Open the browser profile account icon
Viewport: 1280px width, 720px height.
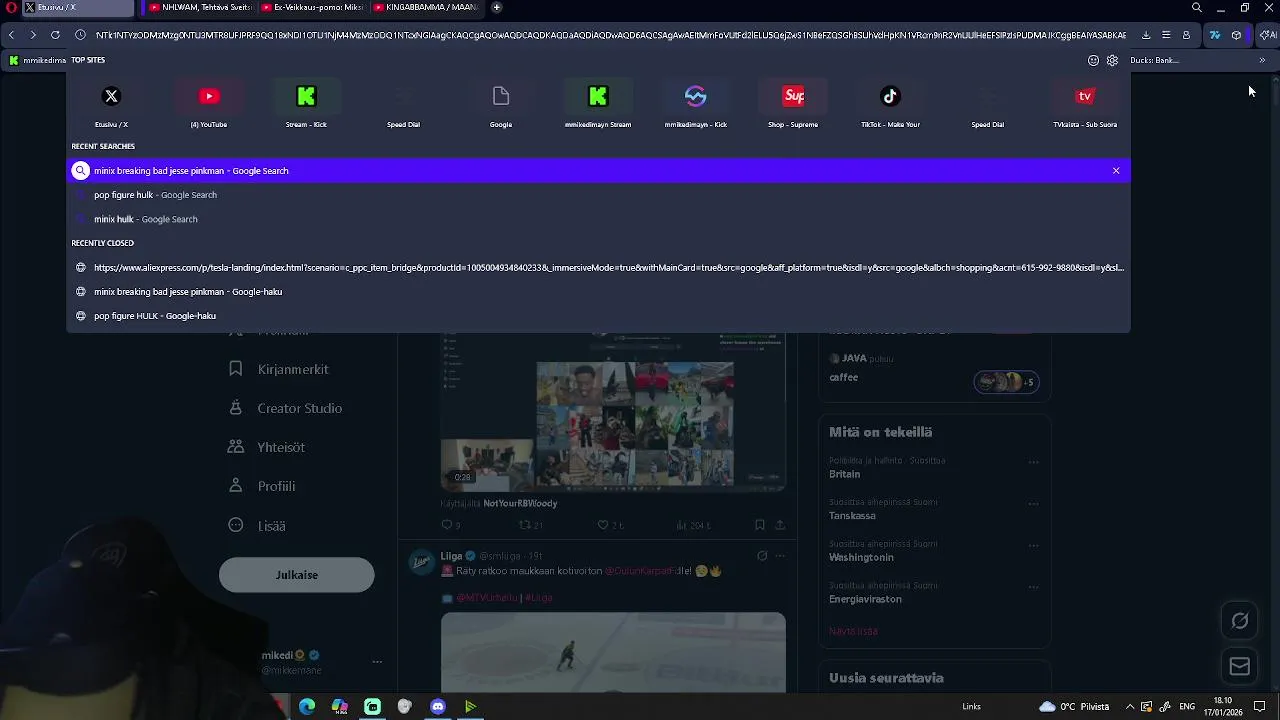pos(1186,35)
